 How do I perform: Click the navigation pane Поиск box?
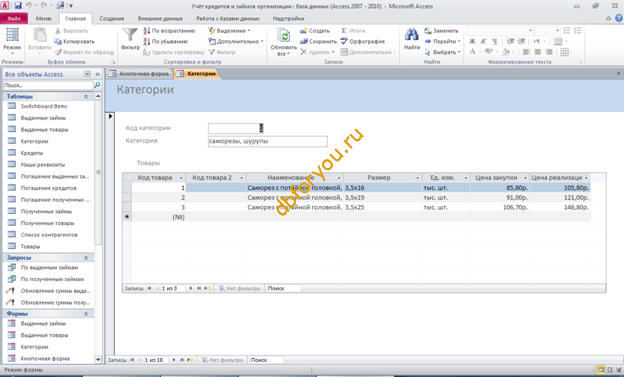pos(48,85)
